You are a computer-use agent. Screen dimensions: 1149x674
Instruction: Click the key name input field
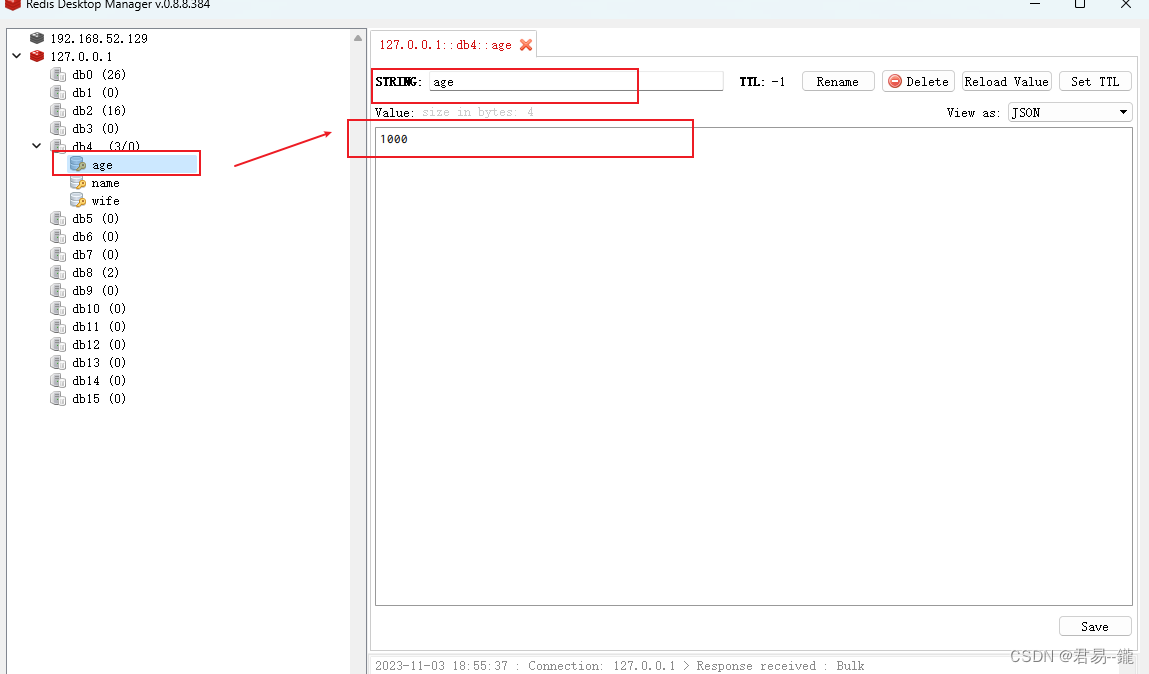click(575, 81)
